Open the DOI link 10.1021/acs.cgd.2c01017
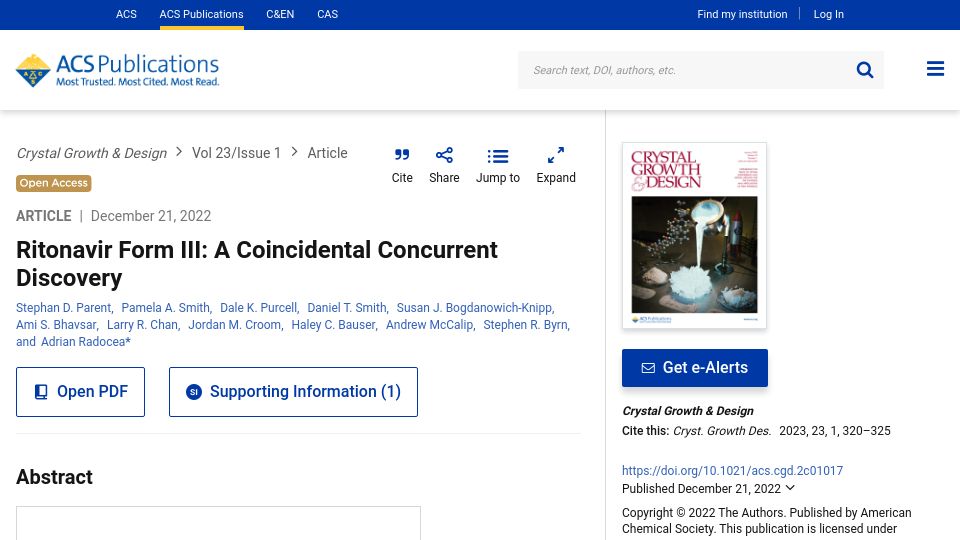960x540 pixels. click(732, 471)
